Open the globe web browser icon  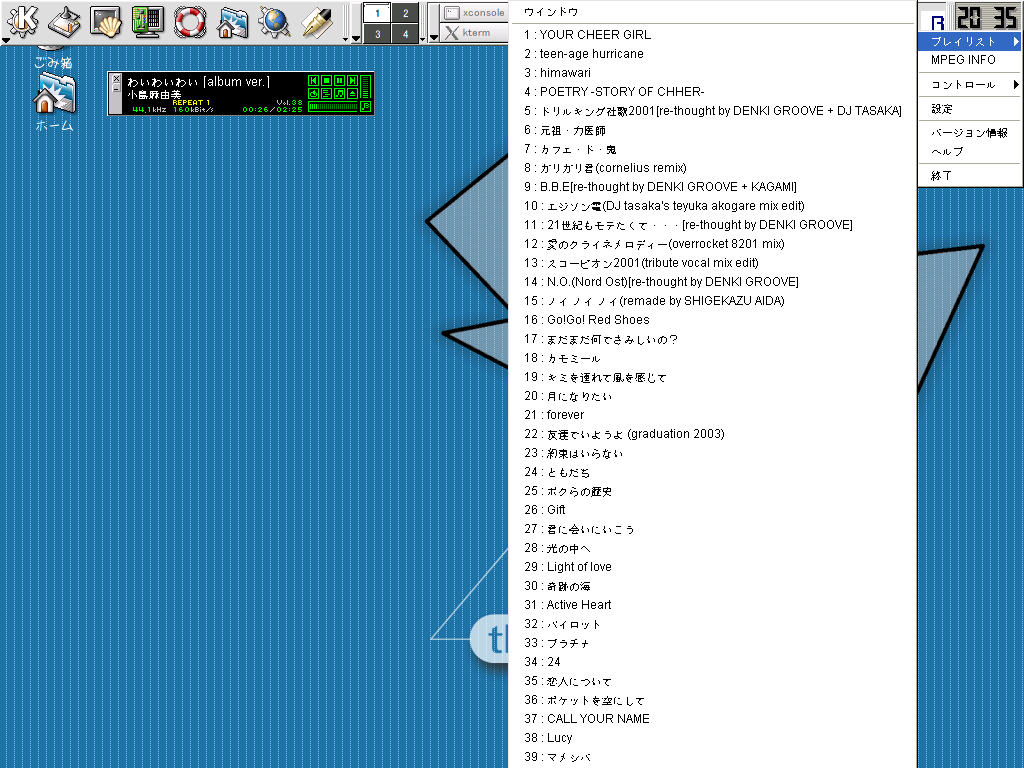(273, 20)
